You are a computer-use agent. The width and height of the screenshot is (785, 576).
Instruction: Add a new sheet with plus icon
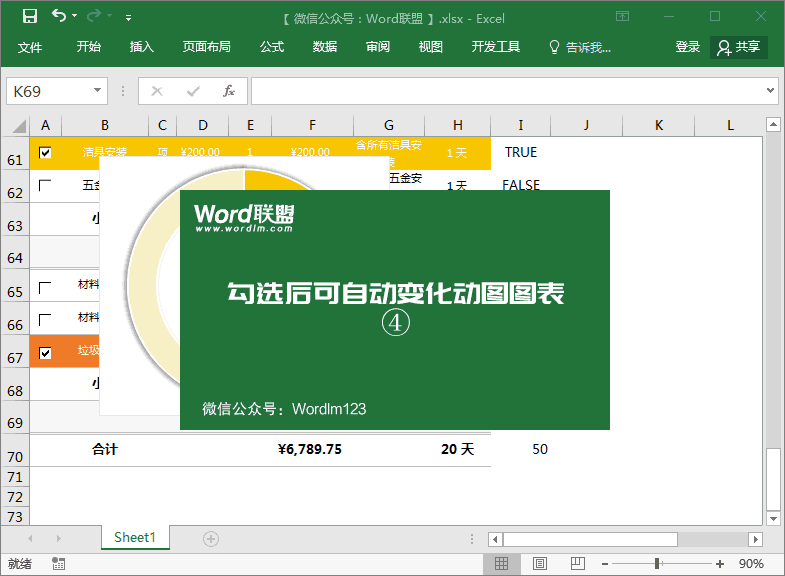click(x=211, y=539)
